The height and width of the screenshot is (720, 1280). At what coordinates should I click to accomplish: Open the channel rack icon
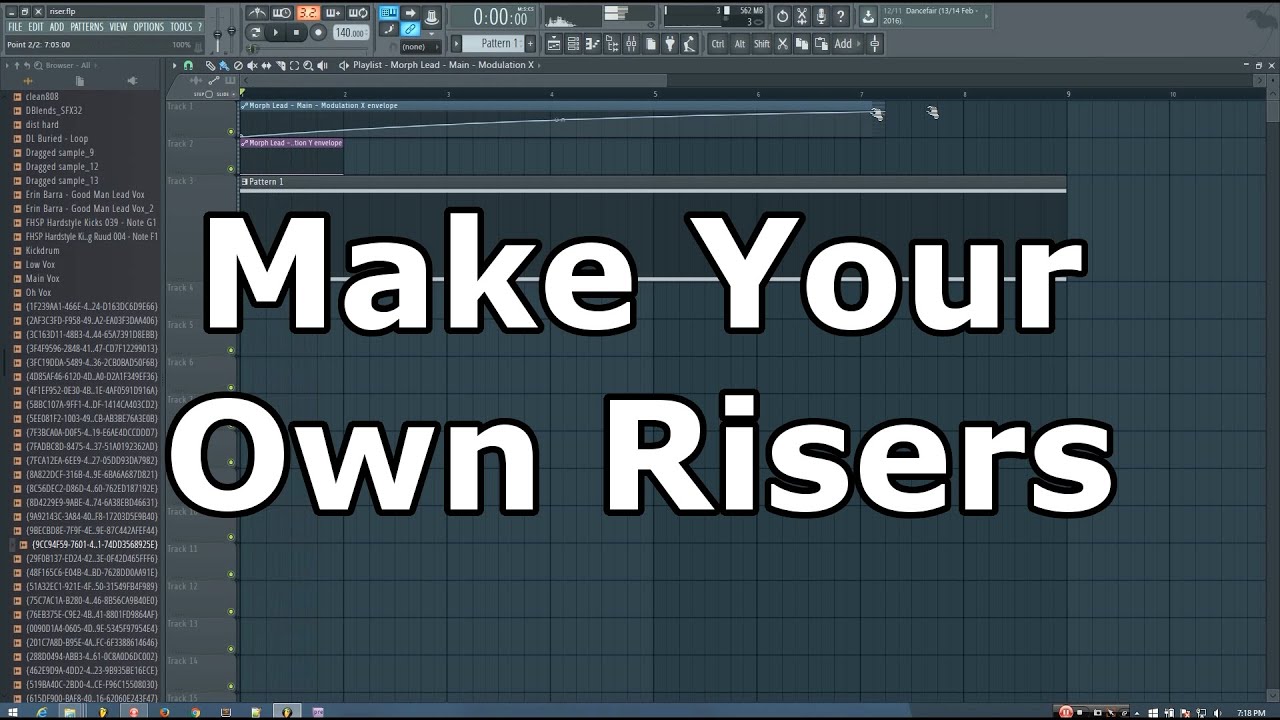pos(574,43)
